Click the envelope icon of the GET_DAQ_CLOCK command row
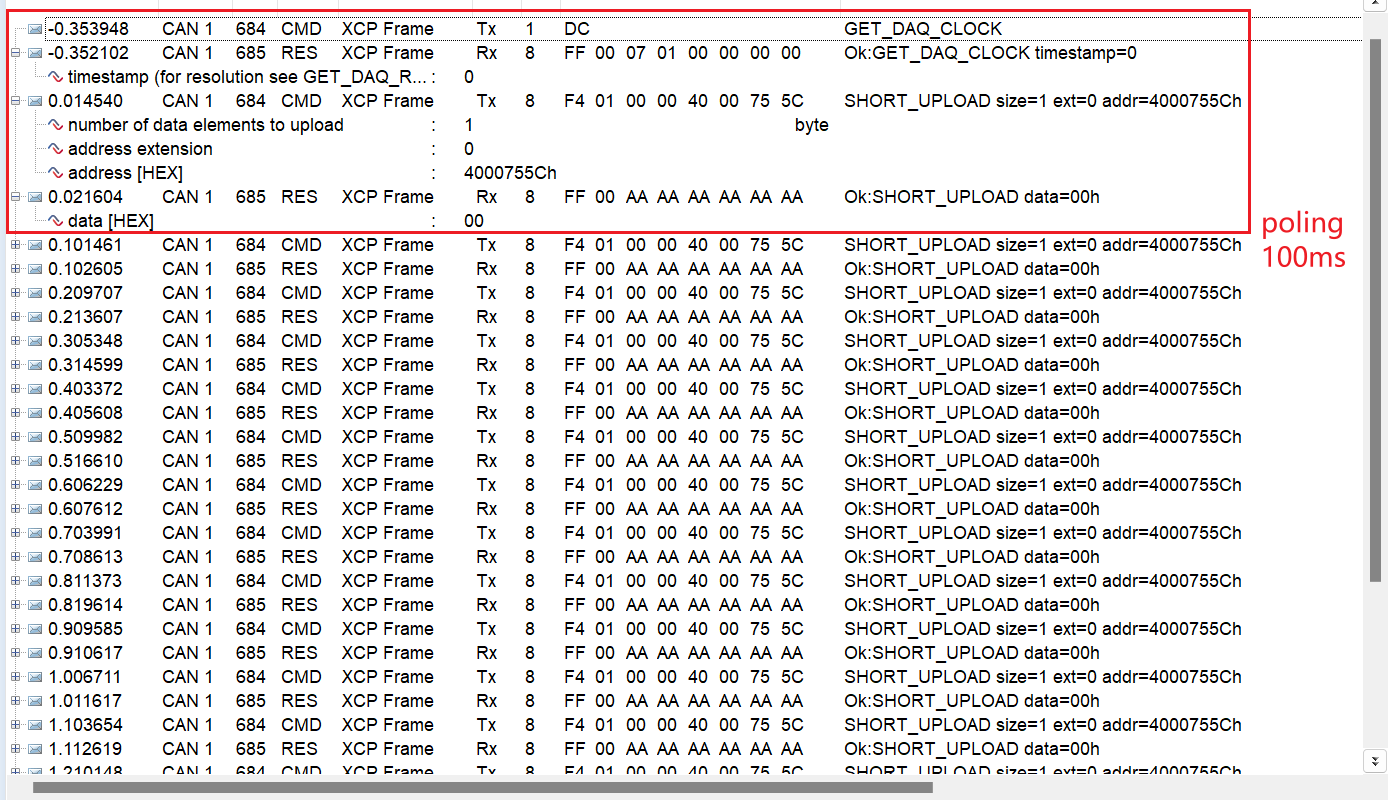 click(35, 29)
